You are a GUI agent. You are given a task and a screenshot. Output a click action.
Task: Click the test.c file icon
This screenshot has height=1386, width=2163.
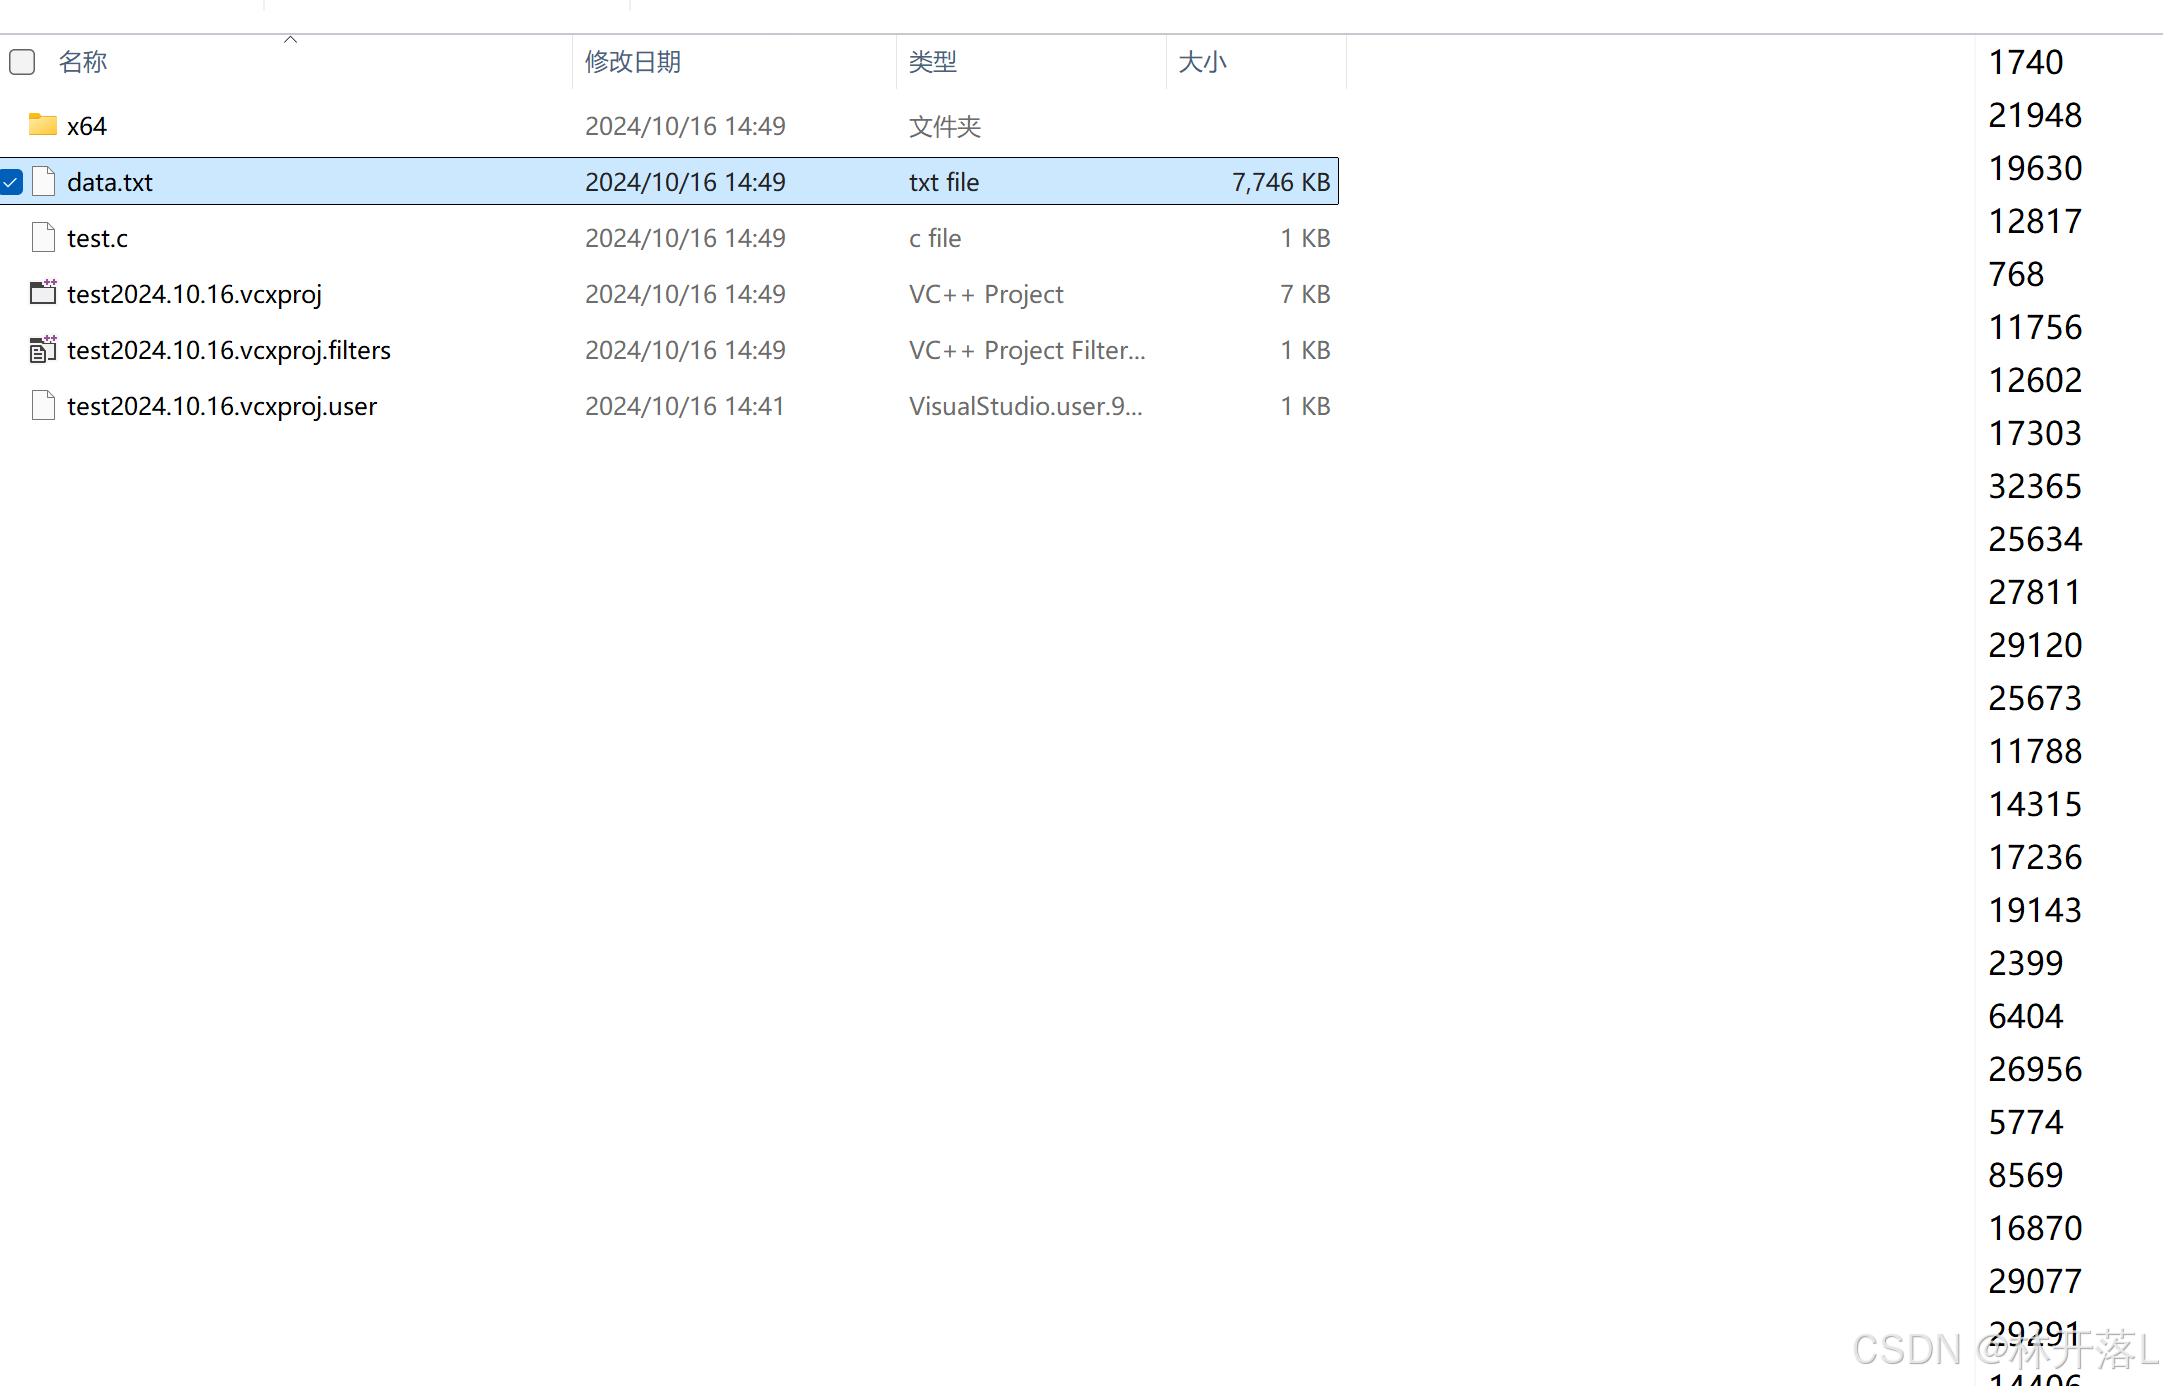[x=43, y=237]
